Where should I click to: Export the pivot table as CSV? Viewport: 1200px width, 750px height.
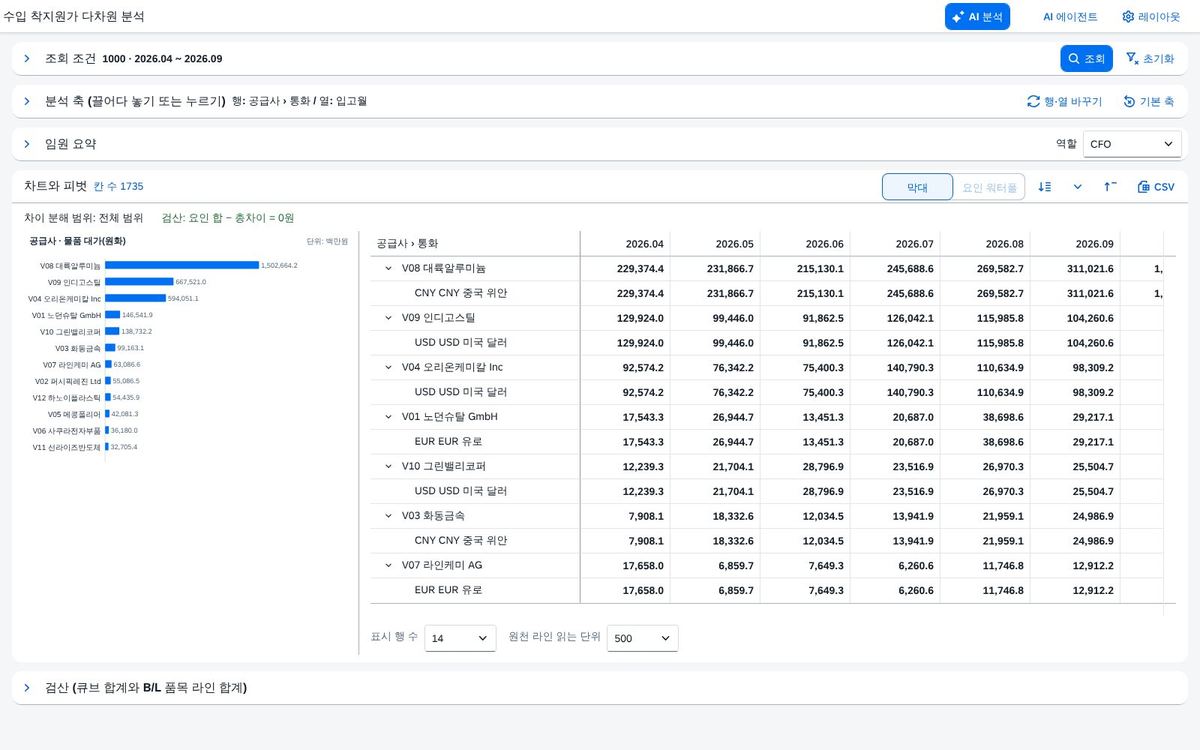pyautogui.click(x=1156, y=187)
